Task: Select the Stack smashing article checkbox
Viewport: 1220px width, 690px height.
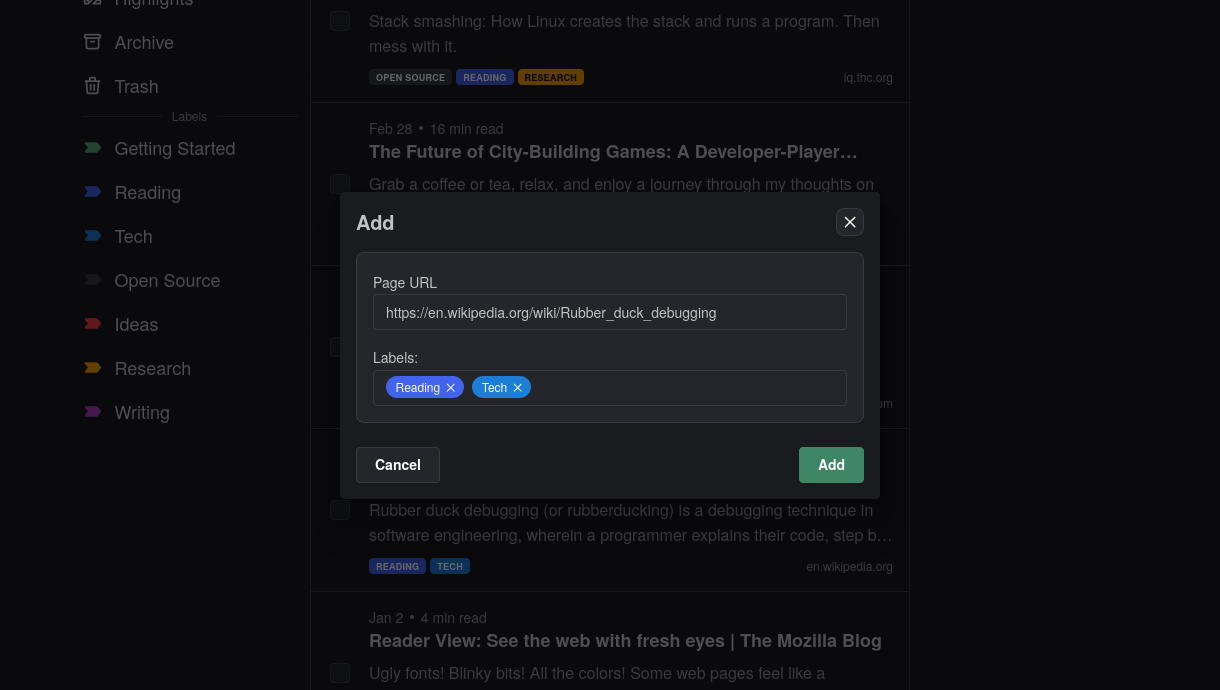Action: coord(340,21)
